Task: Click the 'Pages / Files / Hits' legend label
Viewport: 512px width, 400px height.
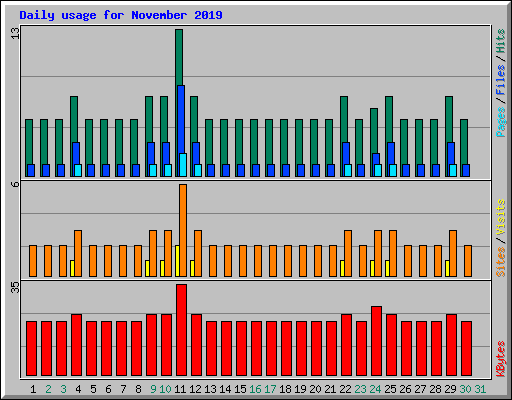Action: pyautogui.click(x=500, y=83)
